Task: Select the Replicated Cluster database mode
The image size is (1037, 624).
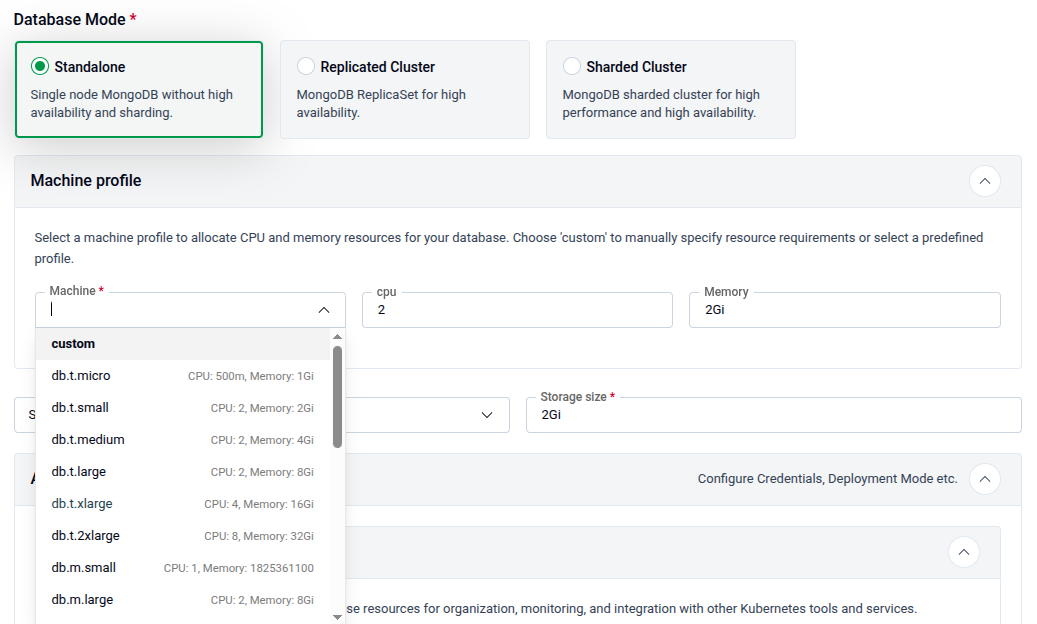Action: coord(305,67)
